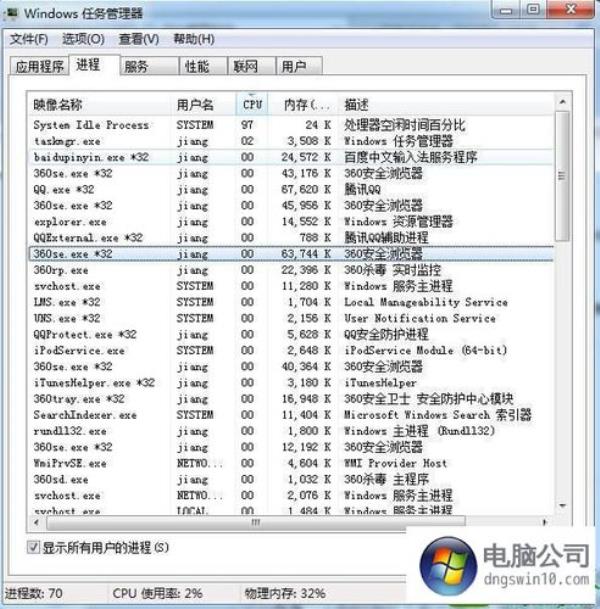Sort by 内存 column header
The width and height of the screenshot is (600, 609).
tap(303, 104)
